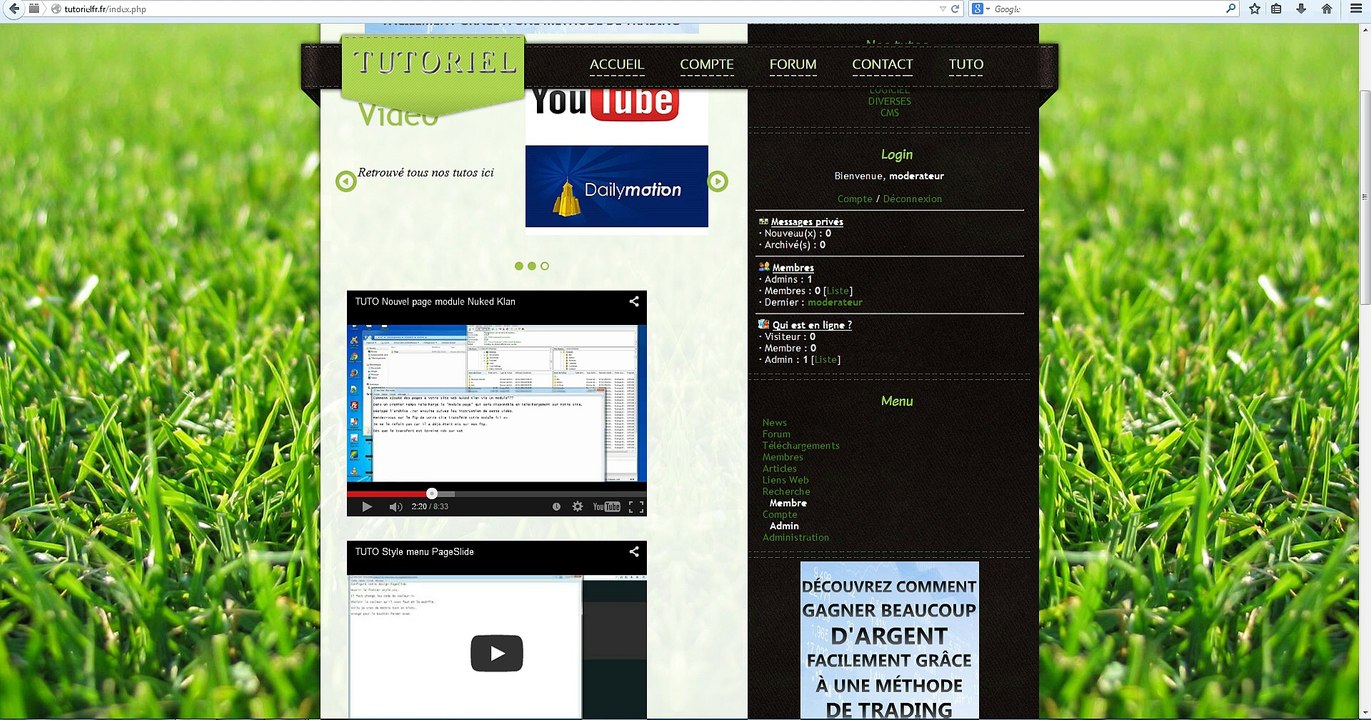The width and height of the screenshot is (1371, 720).
Task: Seek on the Nuked Klan video progress bar
Action: (x=497, y=493)
